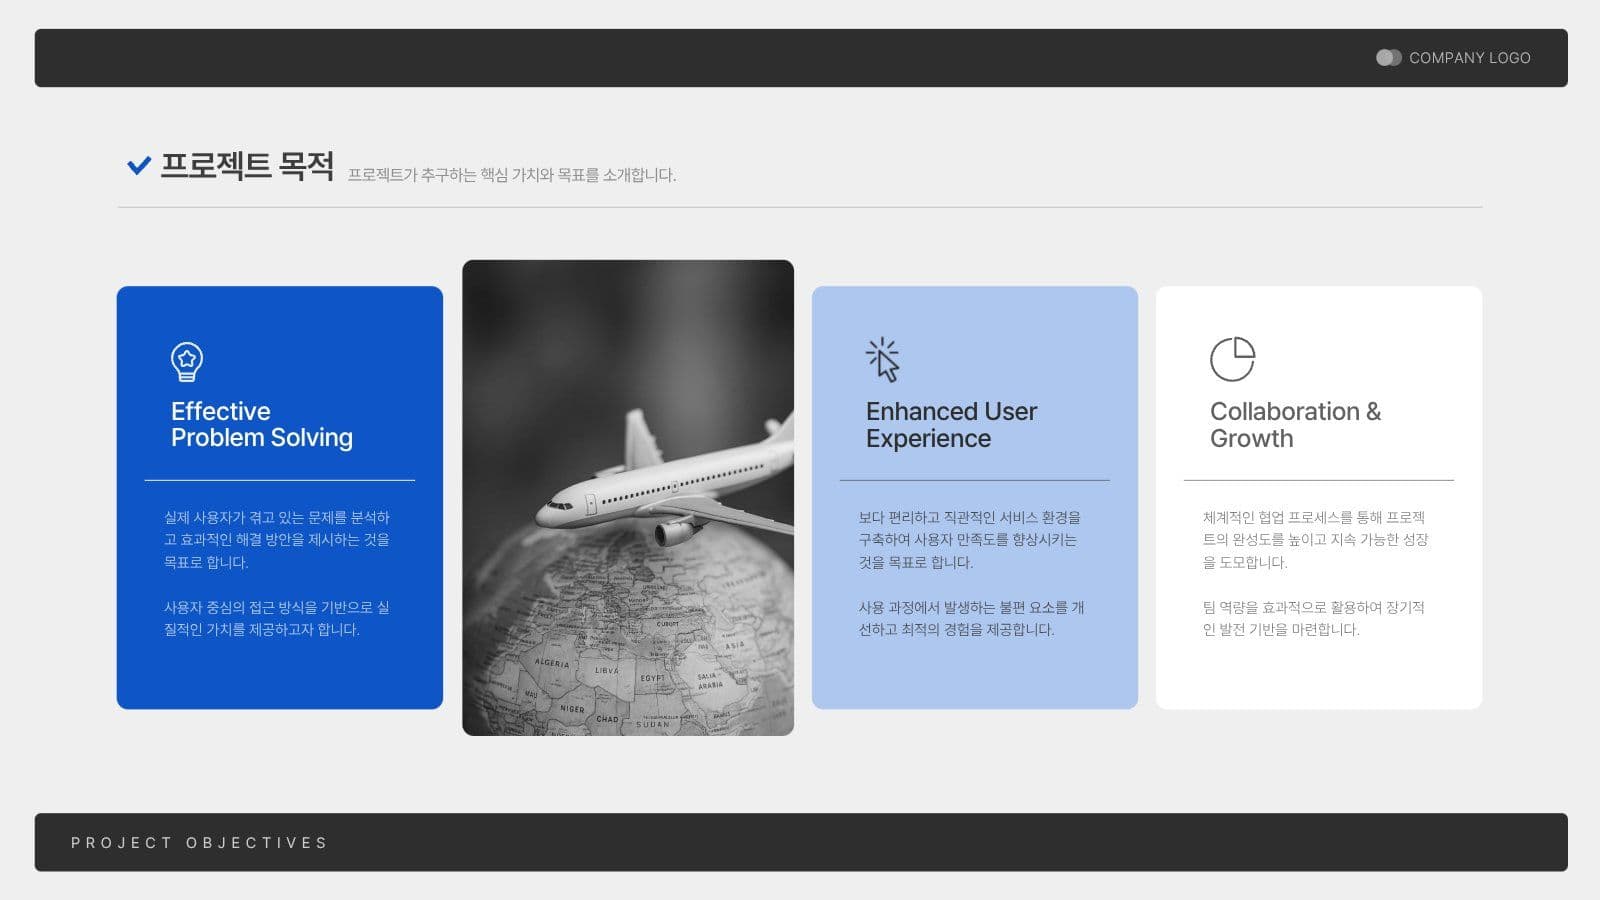The image size is (1600, 900).
Task: Click the airplane on globe photo
Action: click(628, 498)
